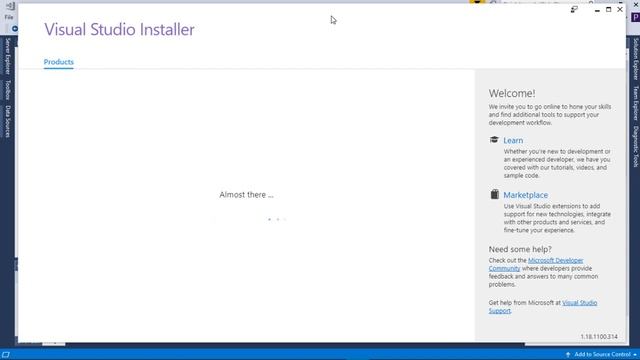The height and width of the screenshot is (360, 640).
Task: Open the Products tab
Action: tap(59, 62)
